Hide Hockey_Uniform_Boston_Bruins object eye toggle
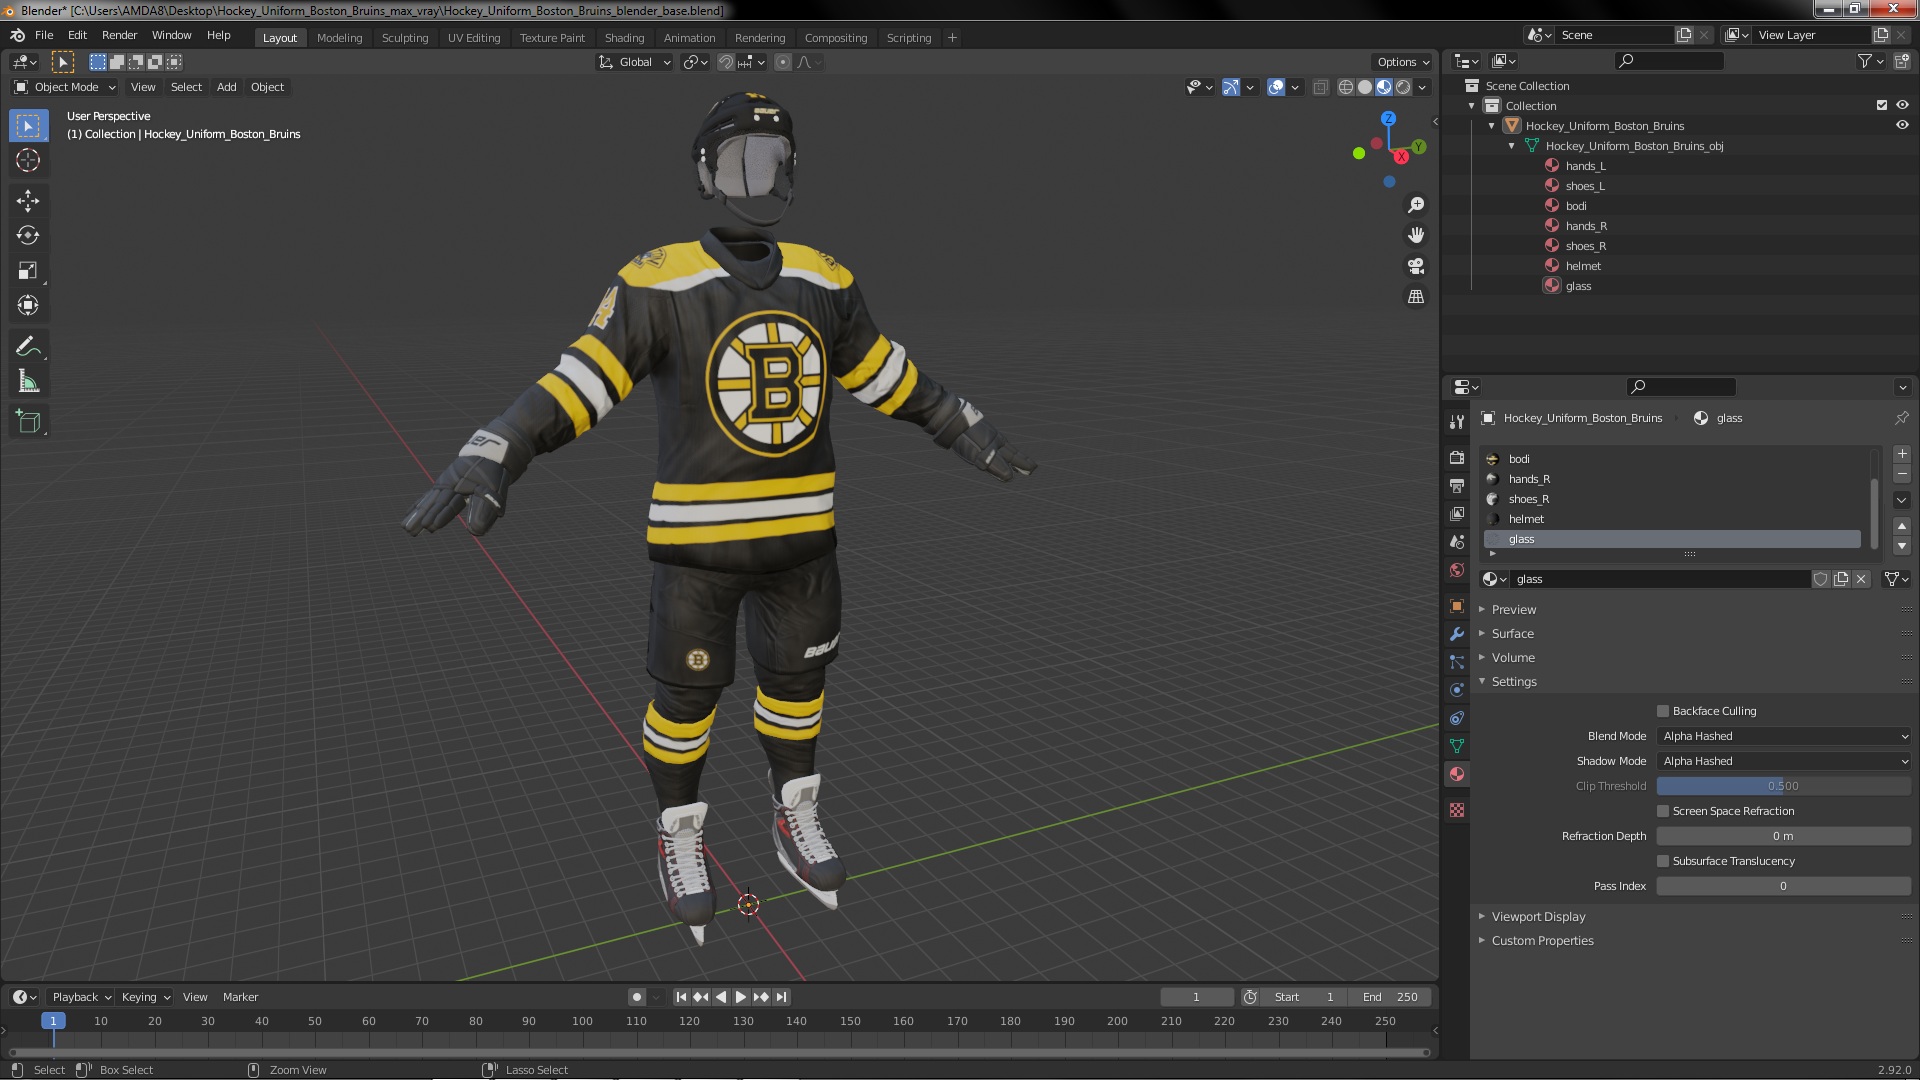 tap(1902, 125)
